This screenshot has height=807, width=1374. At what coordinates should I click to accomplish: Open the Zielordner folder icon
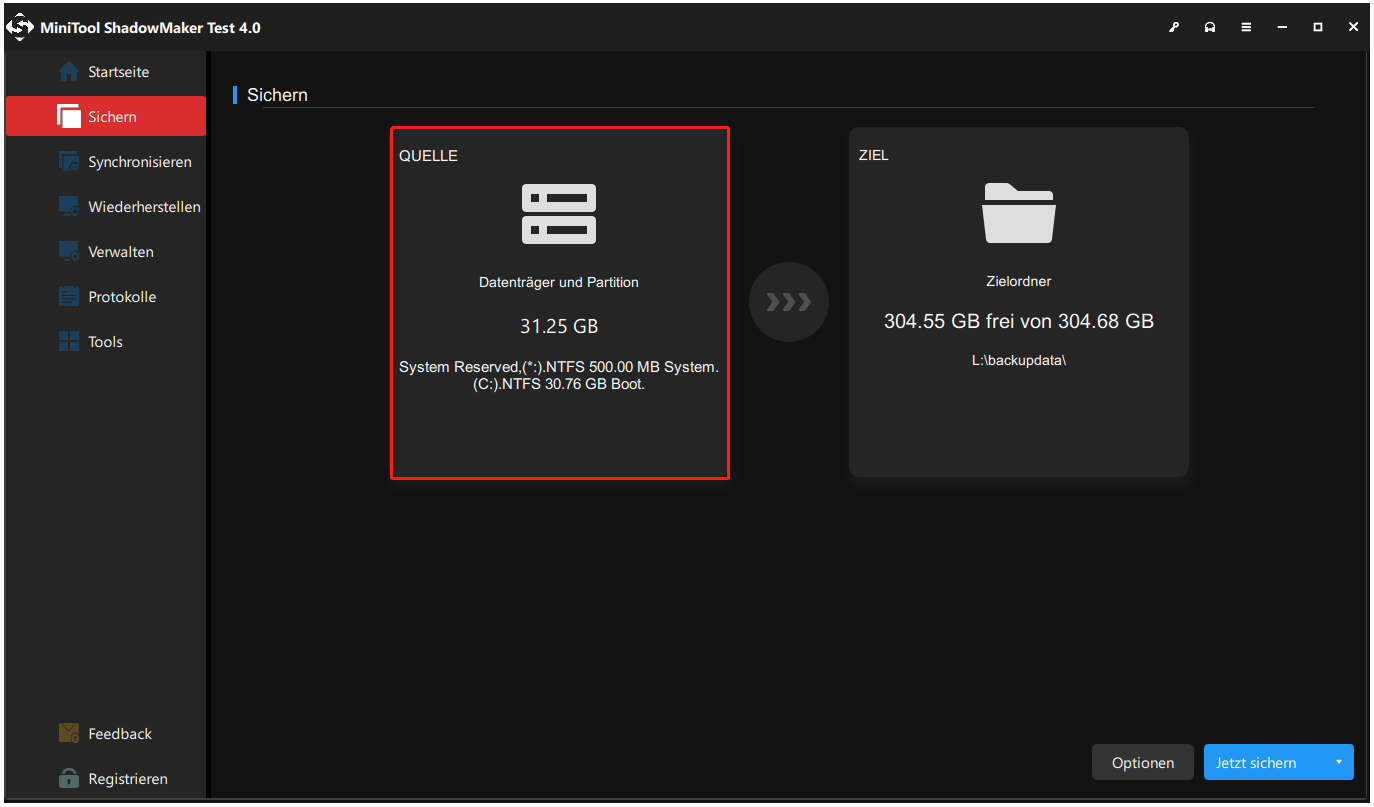1018,212
